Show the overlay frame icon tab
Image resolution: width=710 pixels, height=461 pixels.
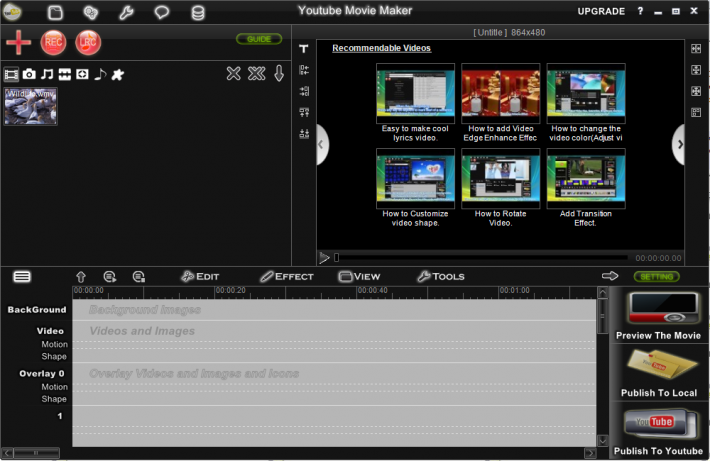[82, 74]
